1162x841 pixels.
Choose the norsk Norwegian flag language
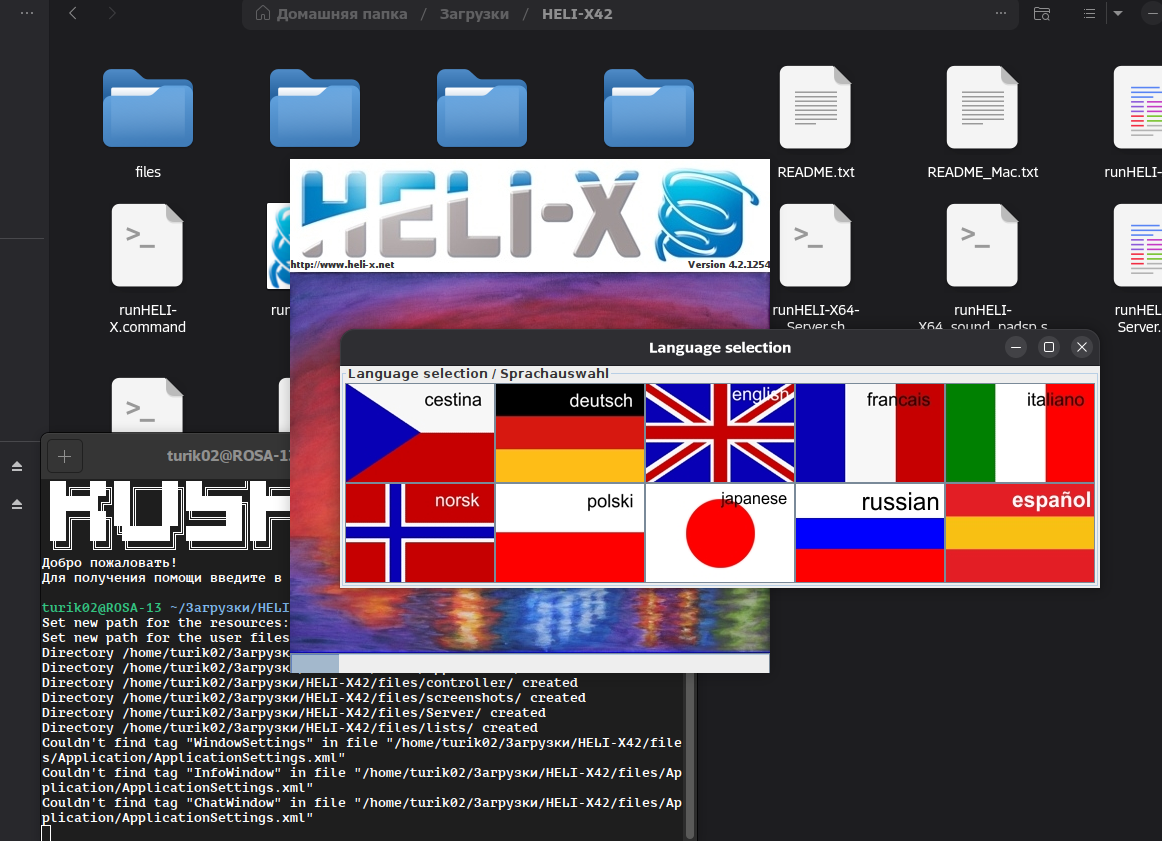[419, 533]
